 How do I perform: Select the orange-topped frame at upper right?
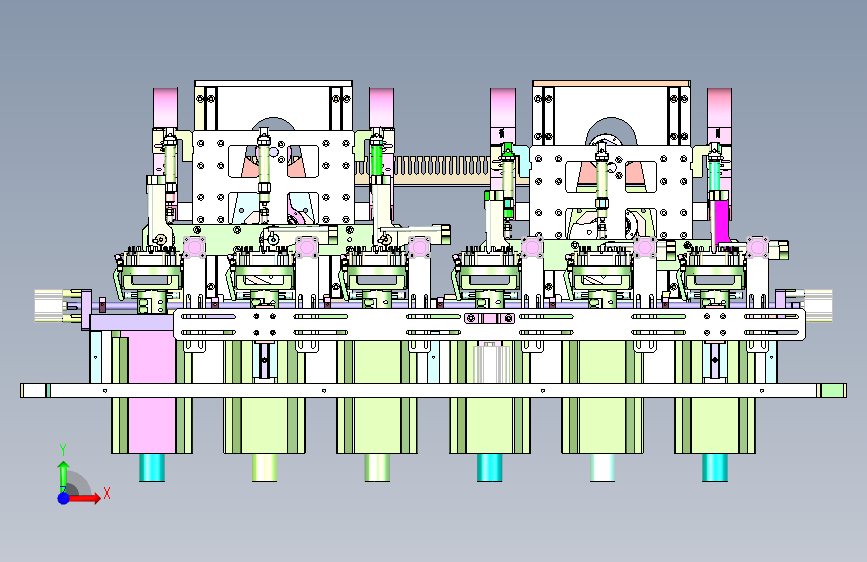pos(611,84)
